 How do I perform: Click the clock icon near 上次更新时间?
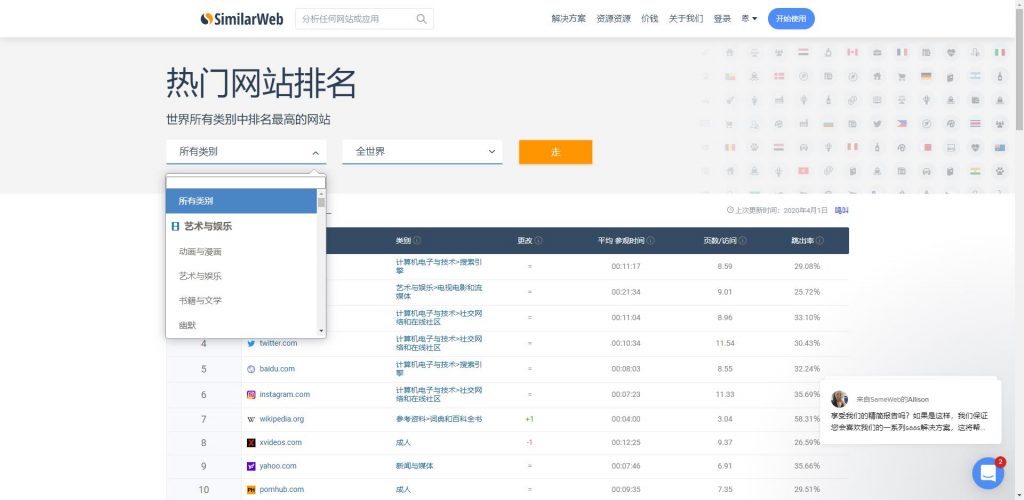pyautogui.click(x=730, y=210)
